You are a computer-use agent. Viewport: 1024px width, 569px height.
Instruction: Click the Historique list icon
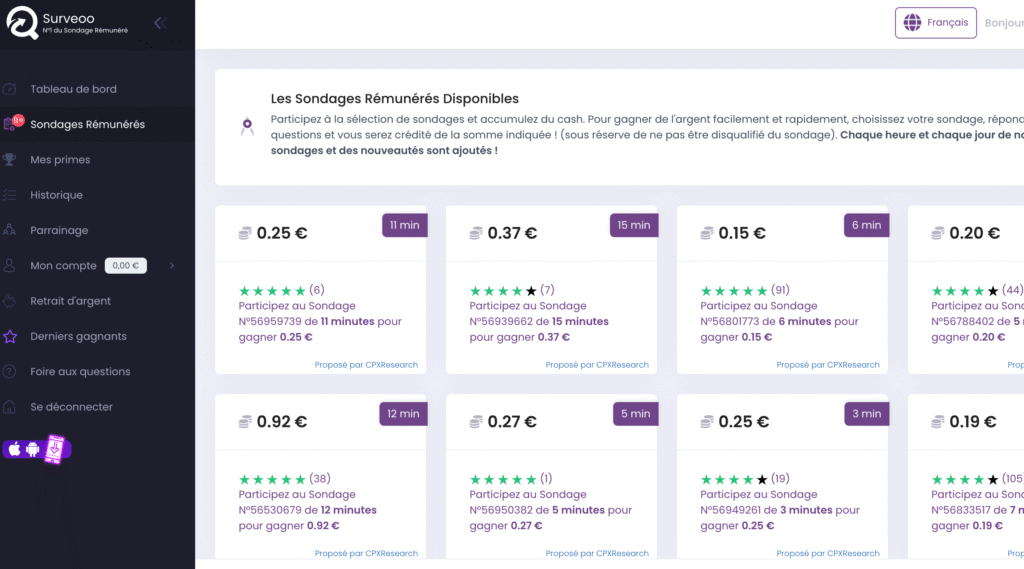[x=10, y=195]
